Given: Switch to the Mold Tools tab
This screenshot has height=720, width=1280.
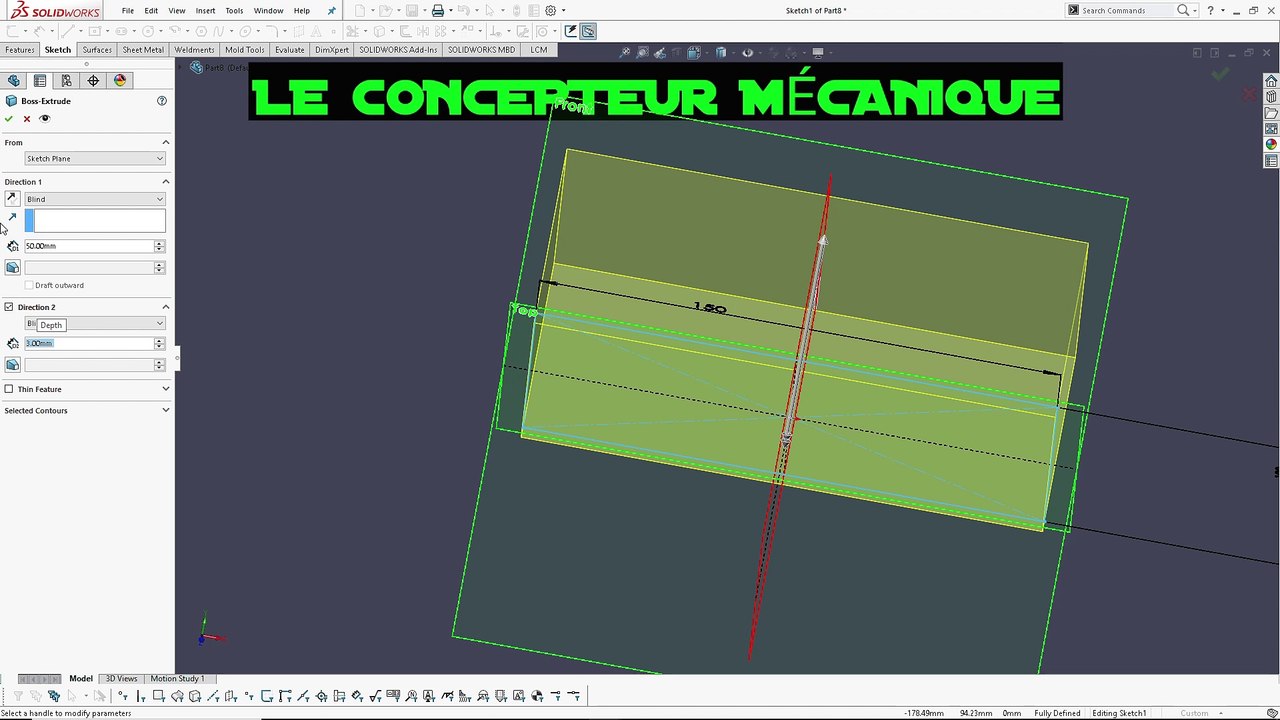Looking at the screenshot, I should pos(245,49).
